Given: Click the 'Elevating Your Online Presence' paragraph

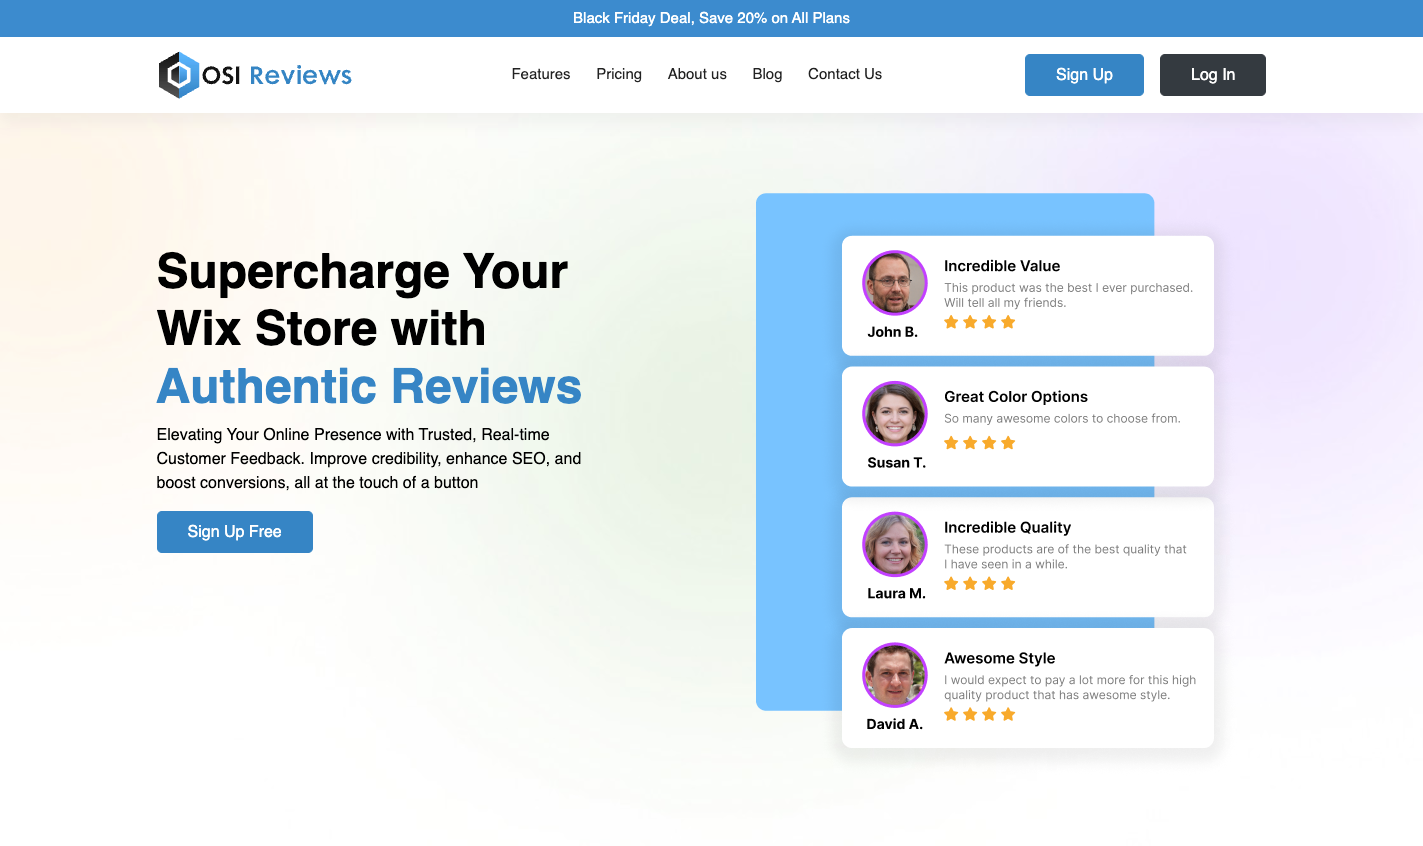Looking at the screenshot, I should [x=369, y=459].
